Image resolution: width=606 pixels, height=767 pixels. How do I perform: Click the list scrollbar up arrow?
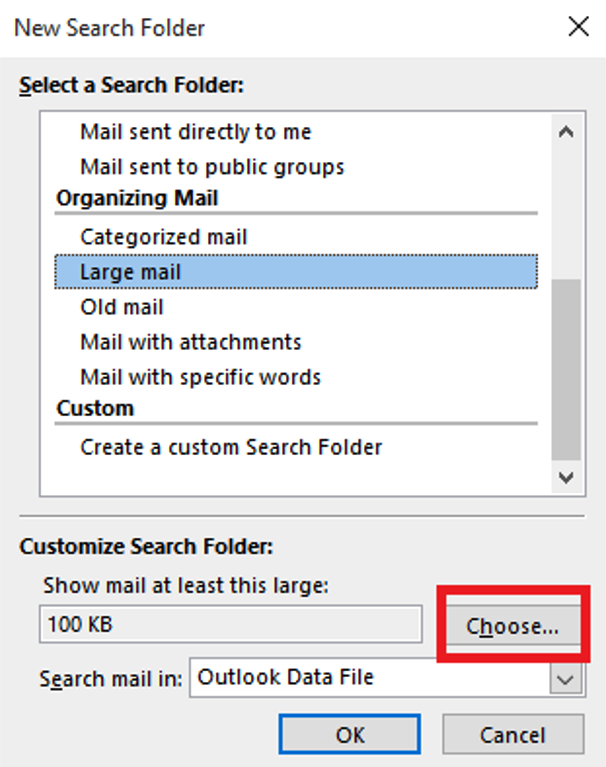[566, 132]
